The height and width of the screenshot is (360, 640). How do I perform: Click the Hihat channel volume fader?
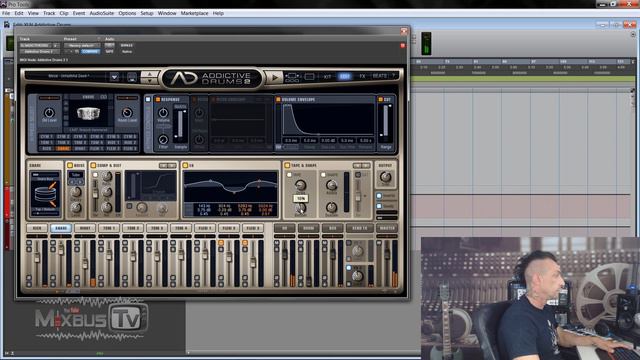tap(85, 264)
